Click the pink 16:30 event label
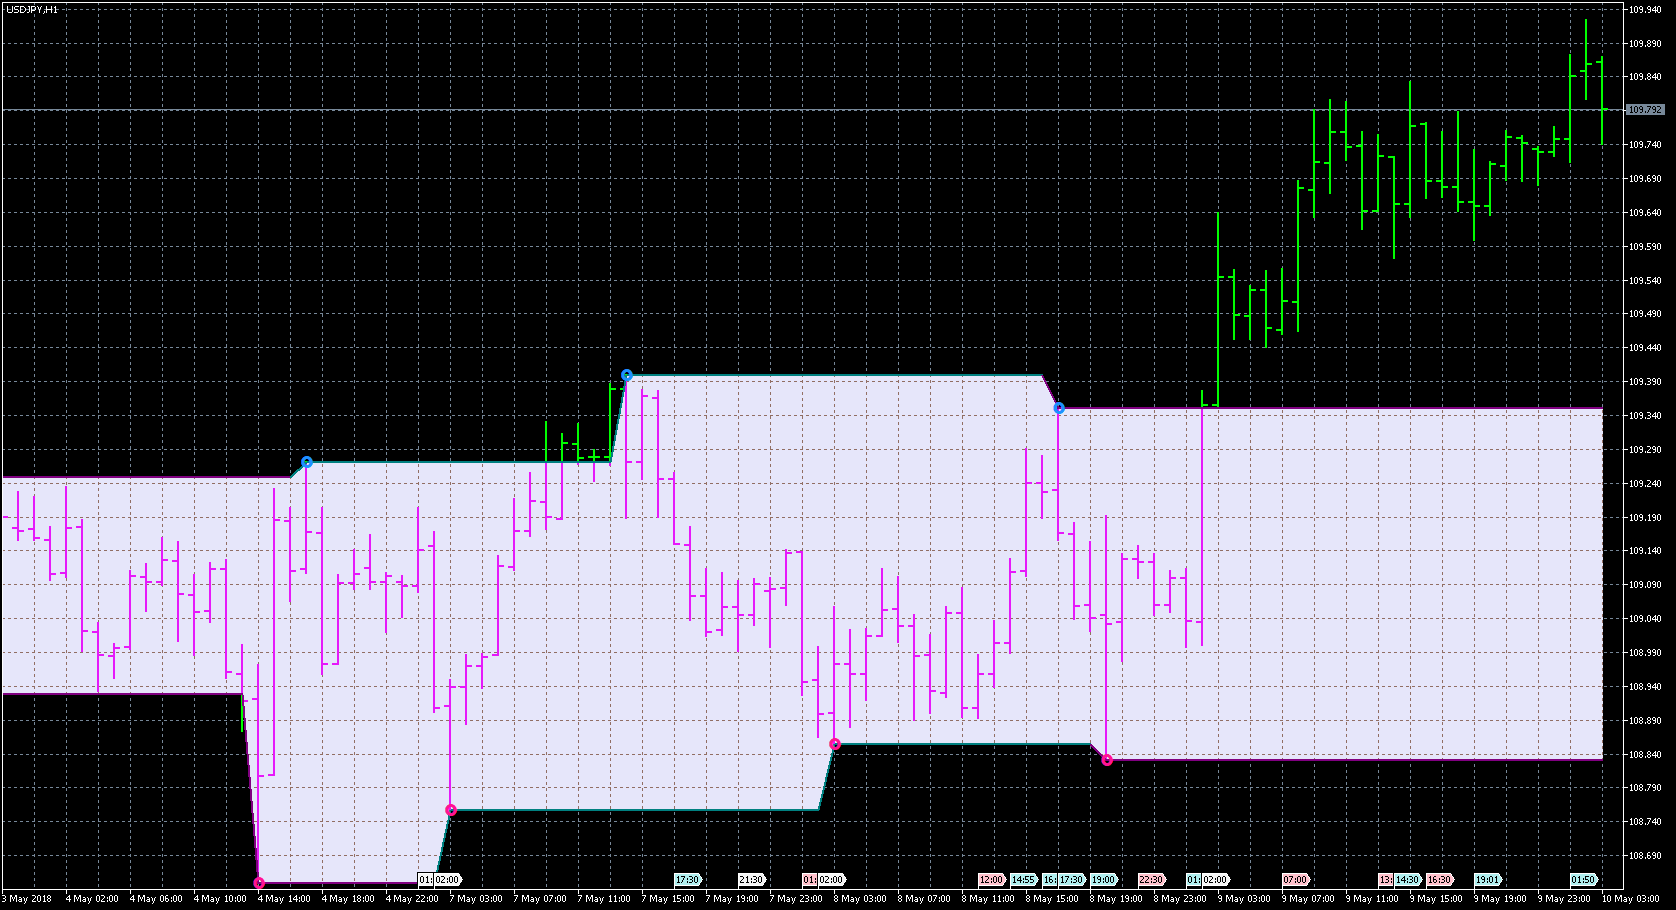1676x910 pixels. [1439, 880]
